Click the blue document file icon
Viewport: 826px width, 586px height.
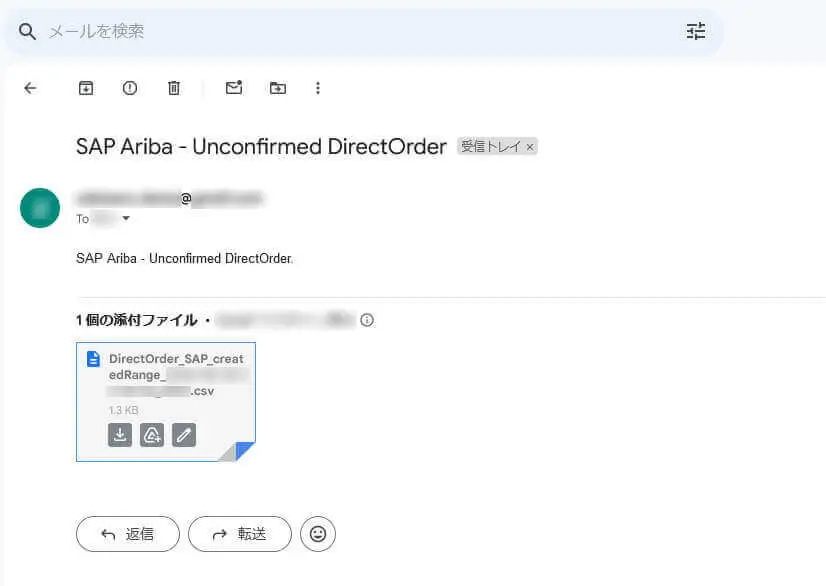93,359
